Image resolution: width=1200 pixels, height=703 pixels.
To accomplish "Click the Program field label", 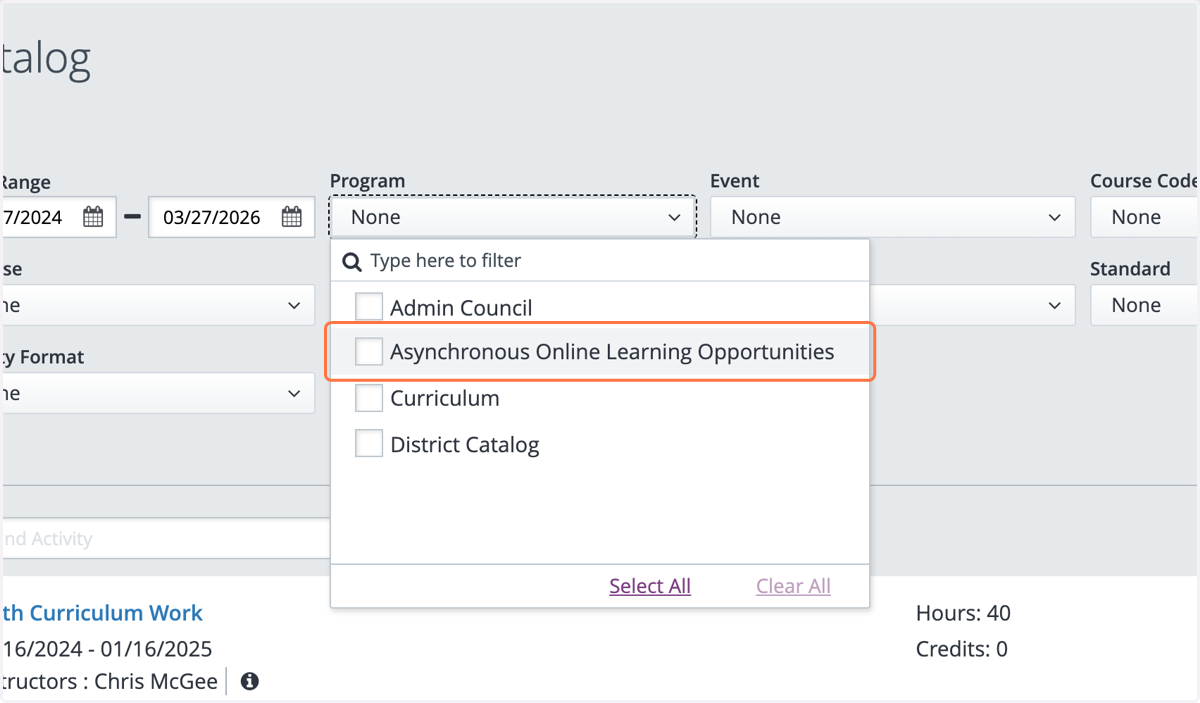I will (x=368, y=181).
